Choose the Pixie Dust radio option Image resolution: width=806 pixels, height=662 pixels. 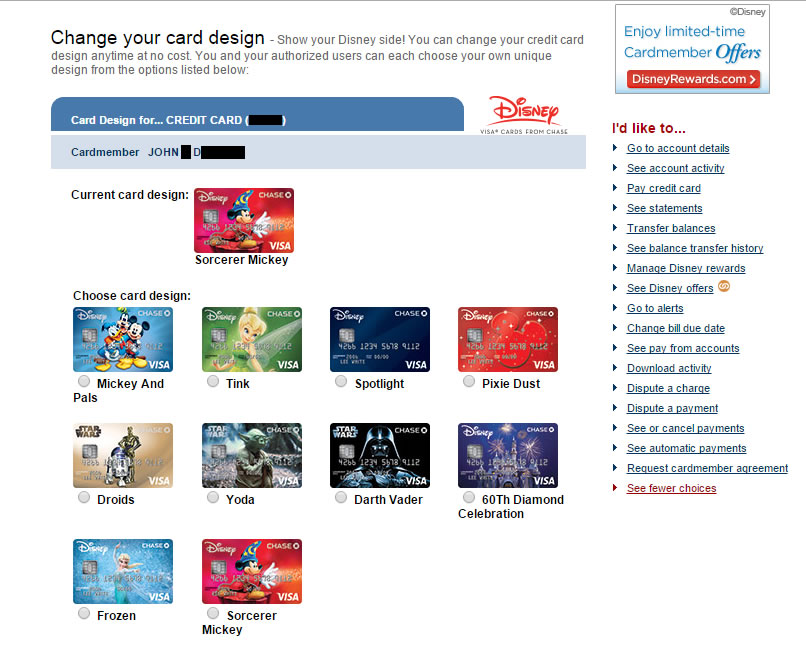tap(469, 382)
